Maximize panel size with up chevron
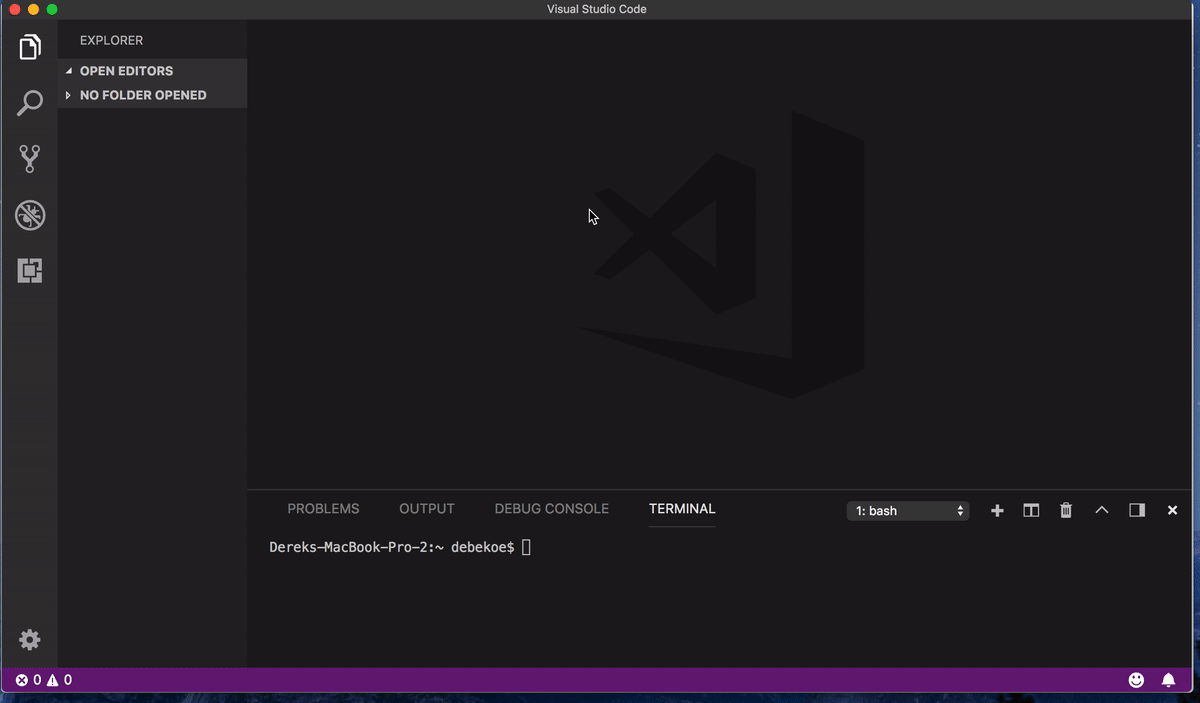 coord(1101,510)
